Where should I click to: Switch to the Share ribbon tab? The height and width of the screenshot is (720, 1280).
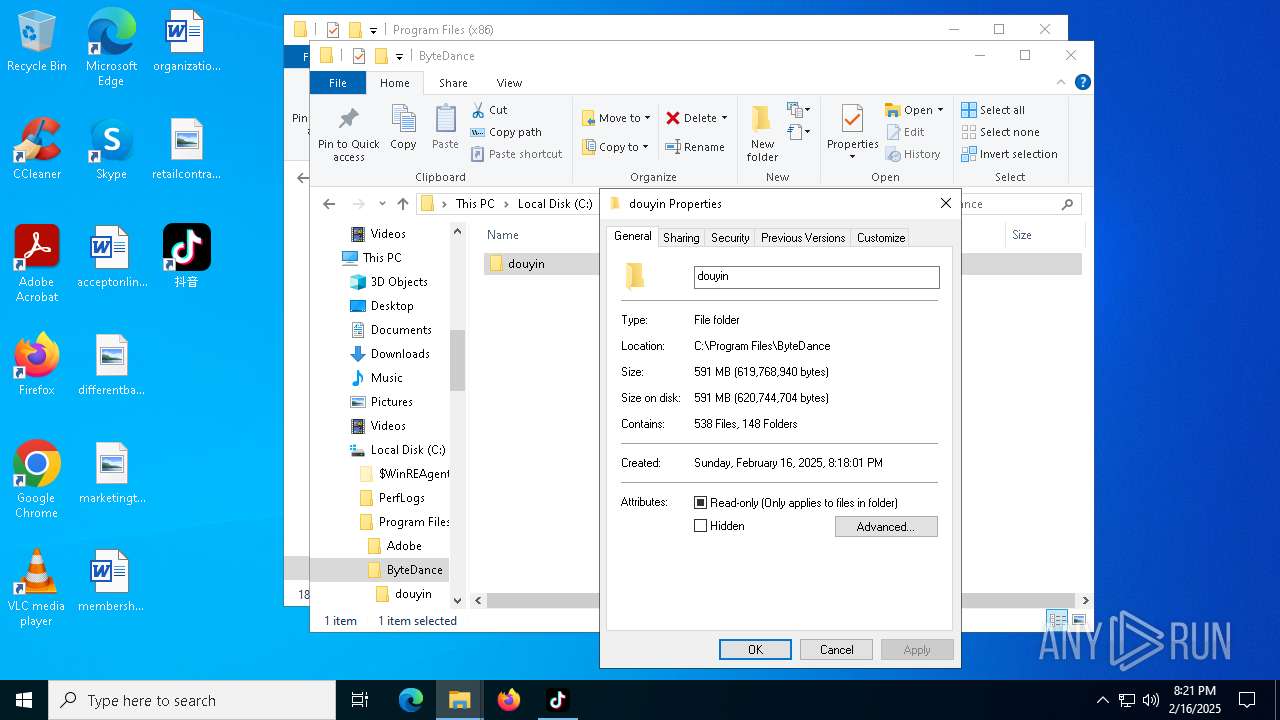[x=453, y=83]
